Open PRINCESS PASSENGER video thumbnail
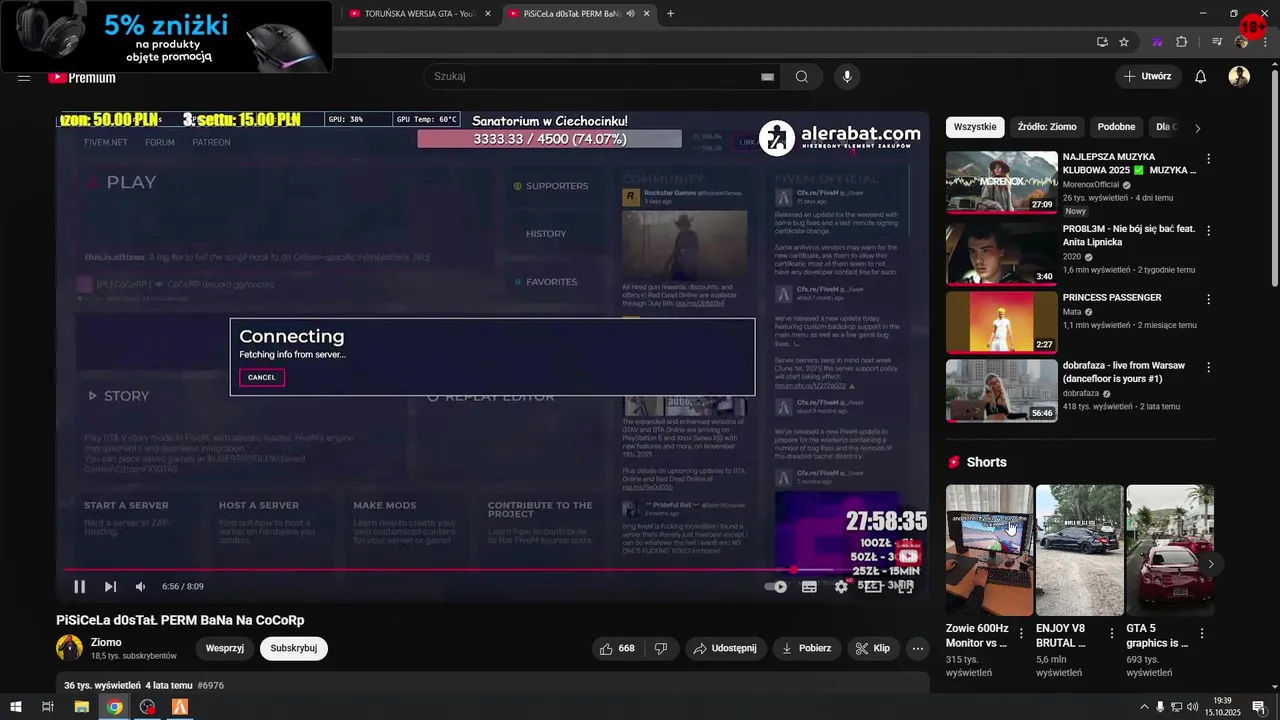 pos(1001,322)
